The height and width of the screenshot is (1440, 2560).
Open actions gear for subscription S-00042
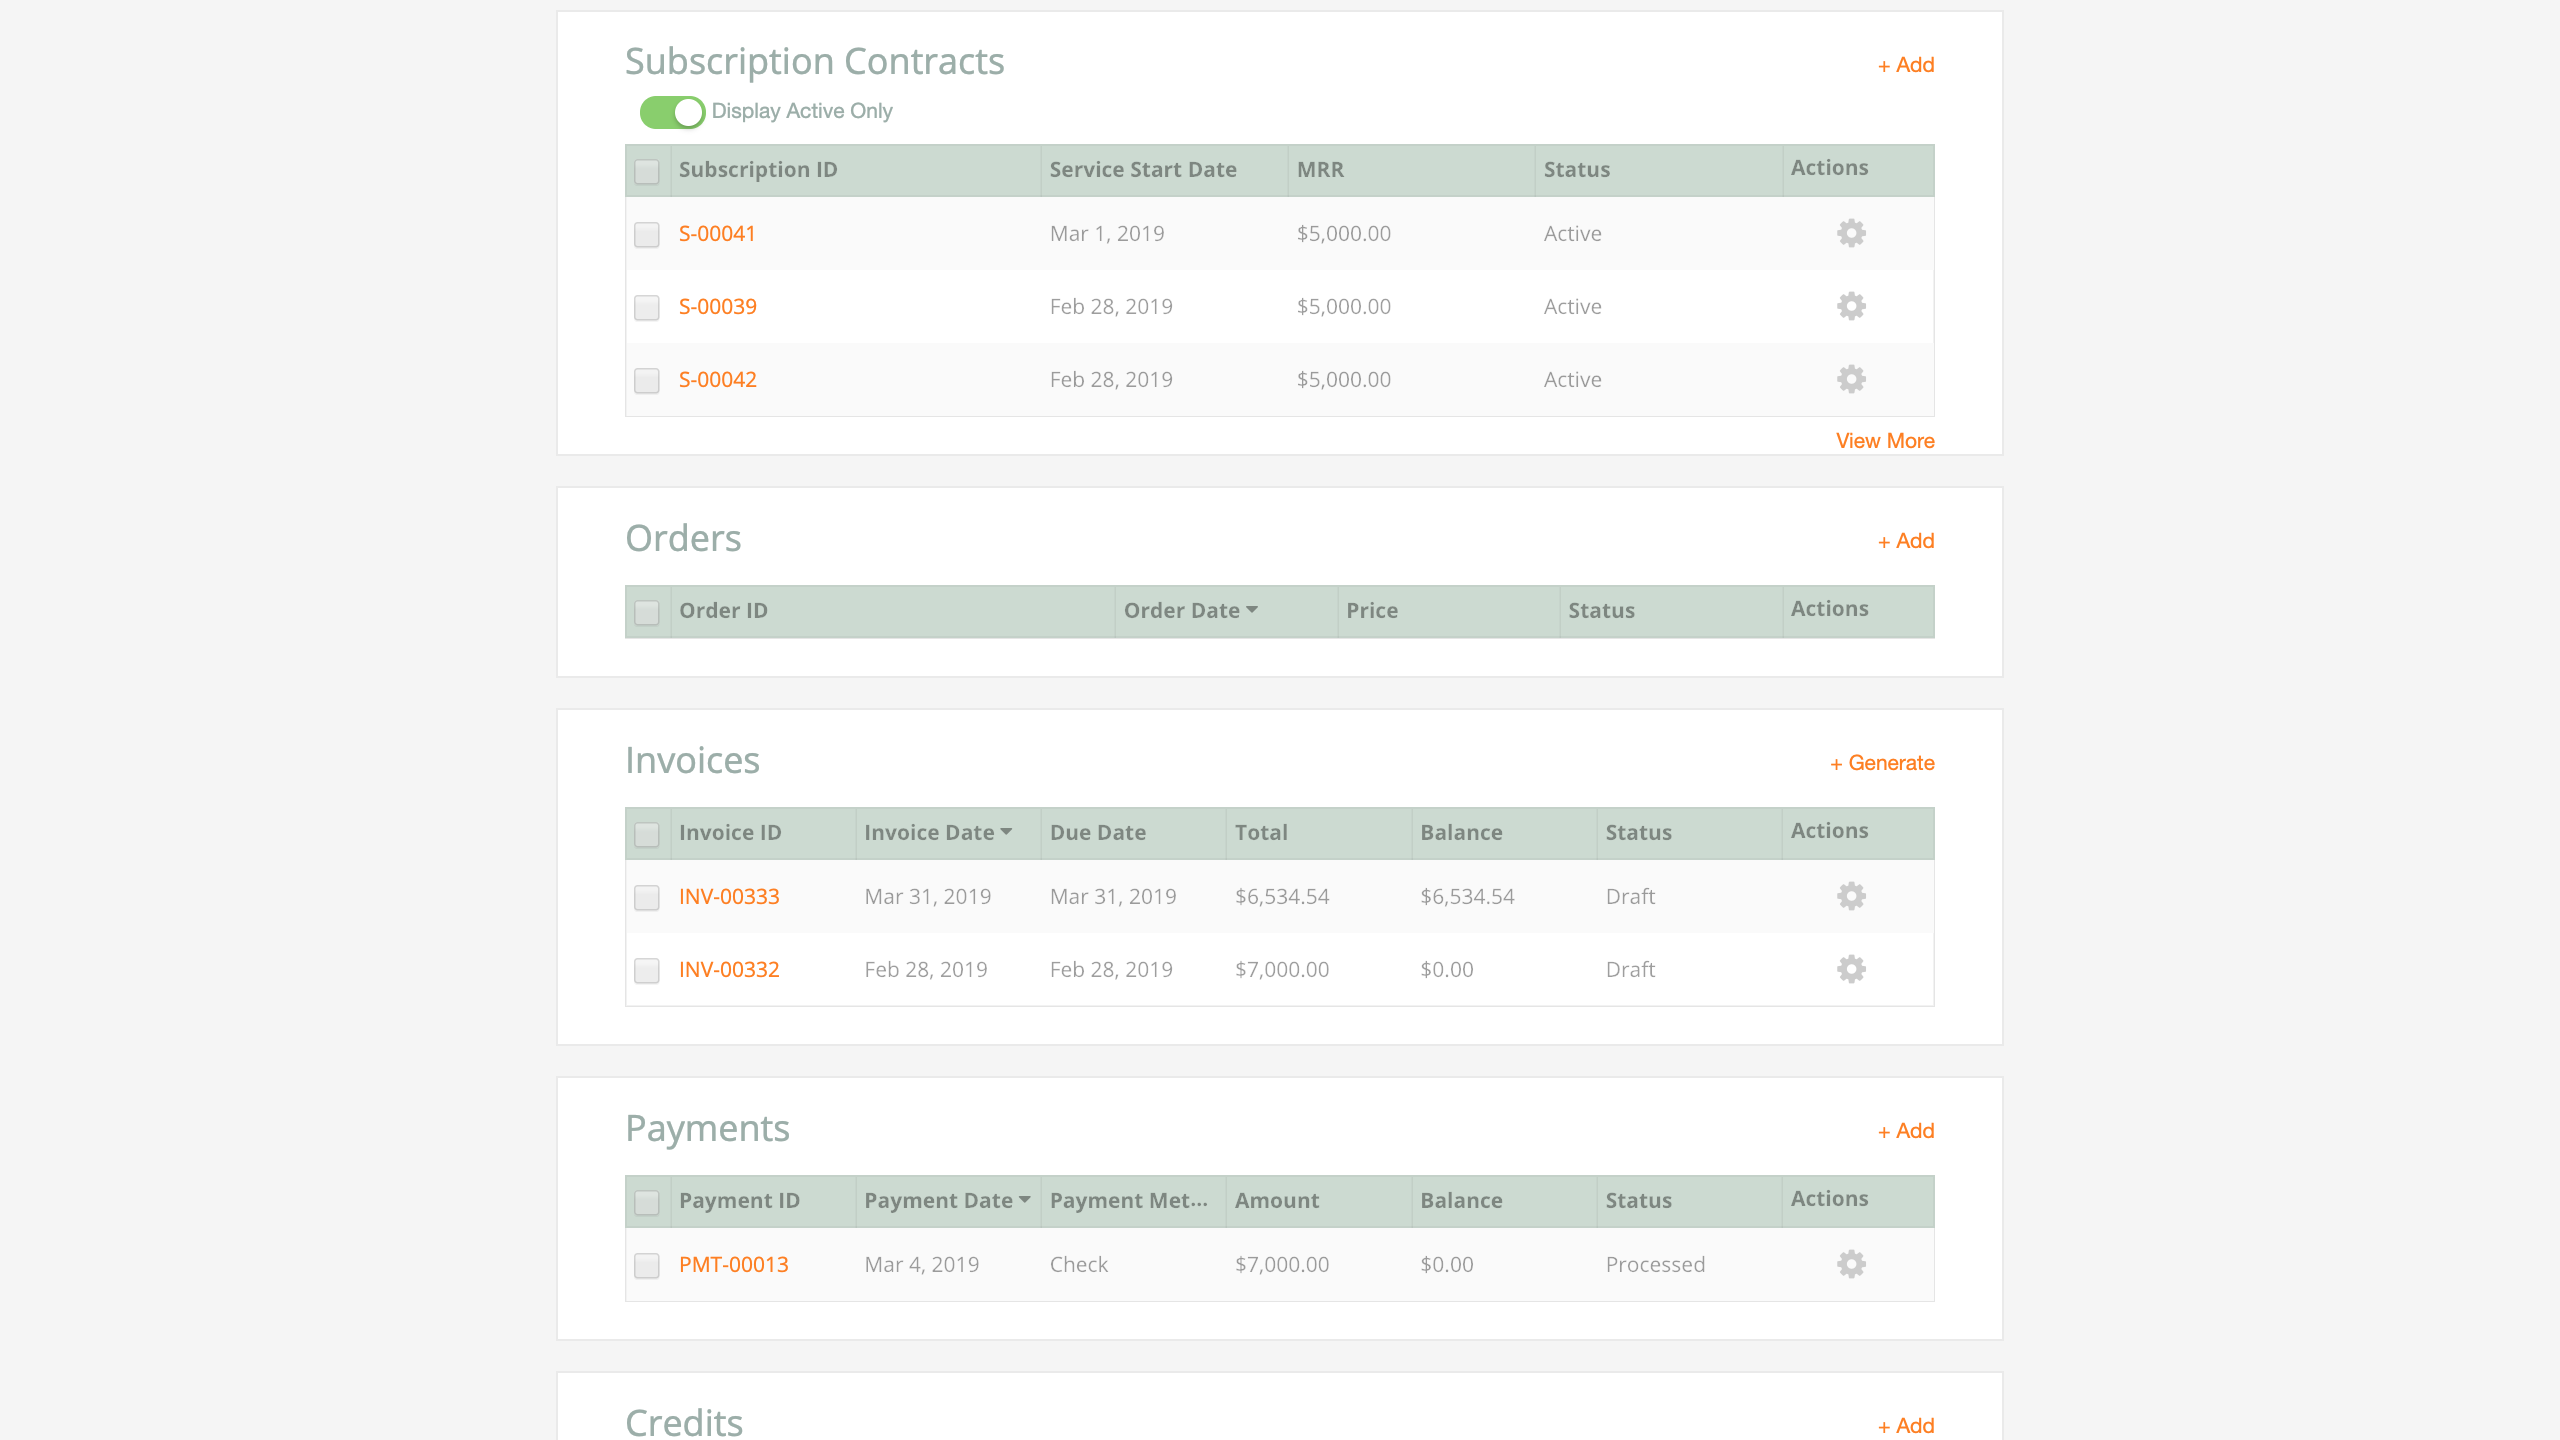click(1851, 379)
